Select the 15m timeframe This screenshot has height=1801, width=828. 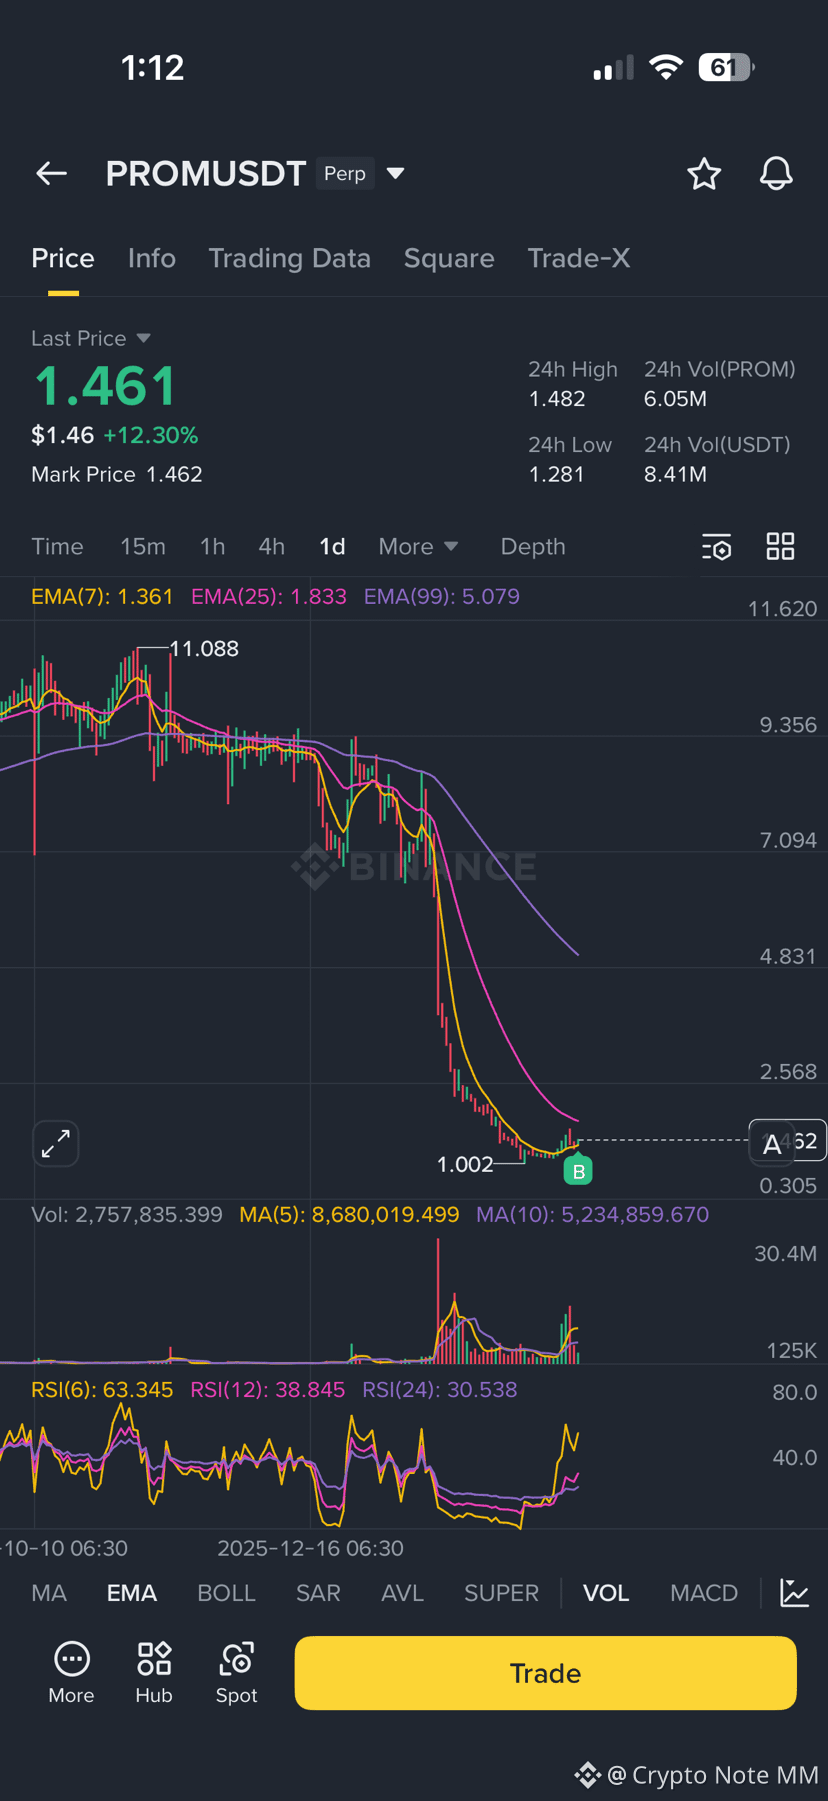143,546
